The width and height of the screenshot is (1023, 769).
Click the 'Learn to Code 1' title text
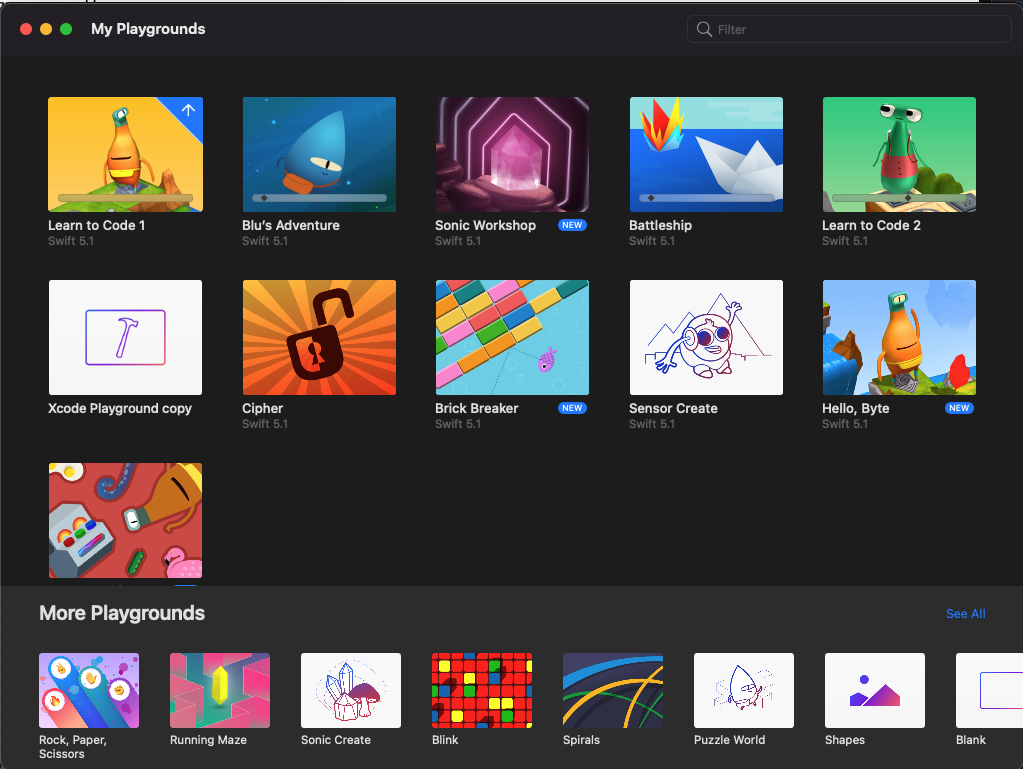pos(97,225)
